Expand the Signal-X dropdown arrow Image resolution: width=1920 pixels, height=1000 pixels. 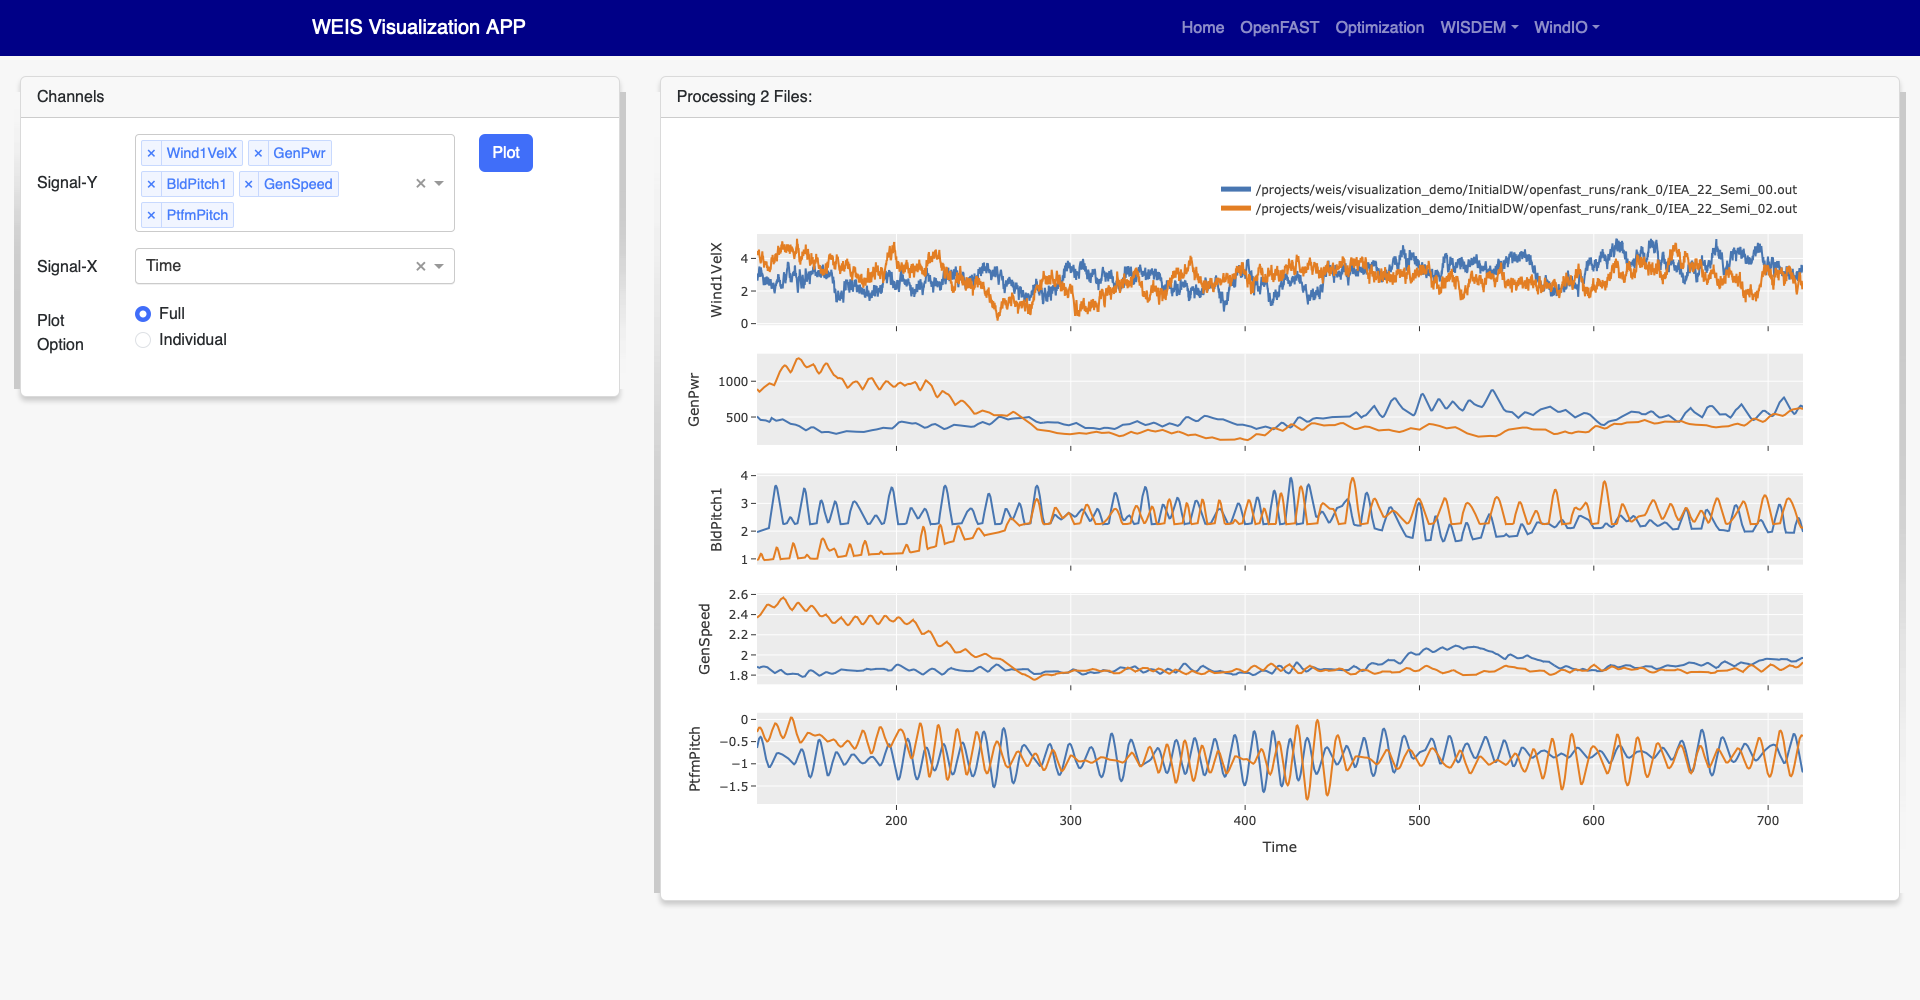tap(439, 266)
